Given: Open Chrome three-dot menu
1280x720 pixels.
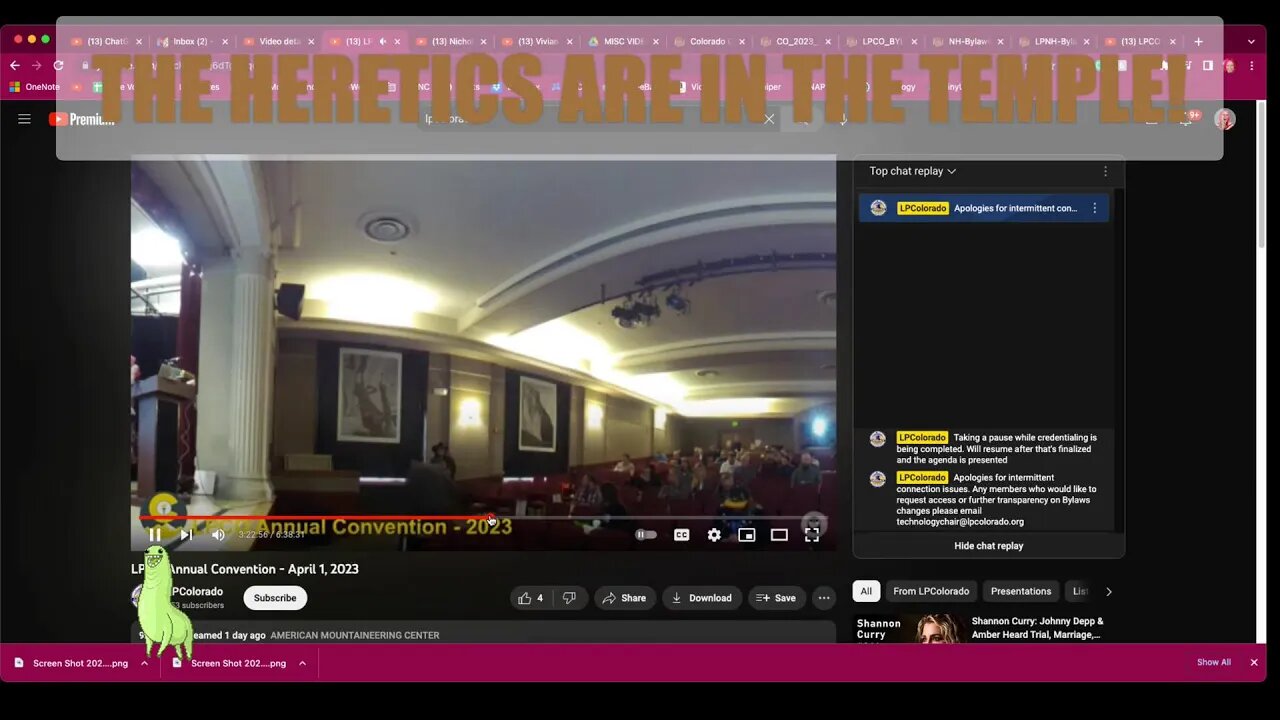Looking at the screenshot, I should (1252, 65).
